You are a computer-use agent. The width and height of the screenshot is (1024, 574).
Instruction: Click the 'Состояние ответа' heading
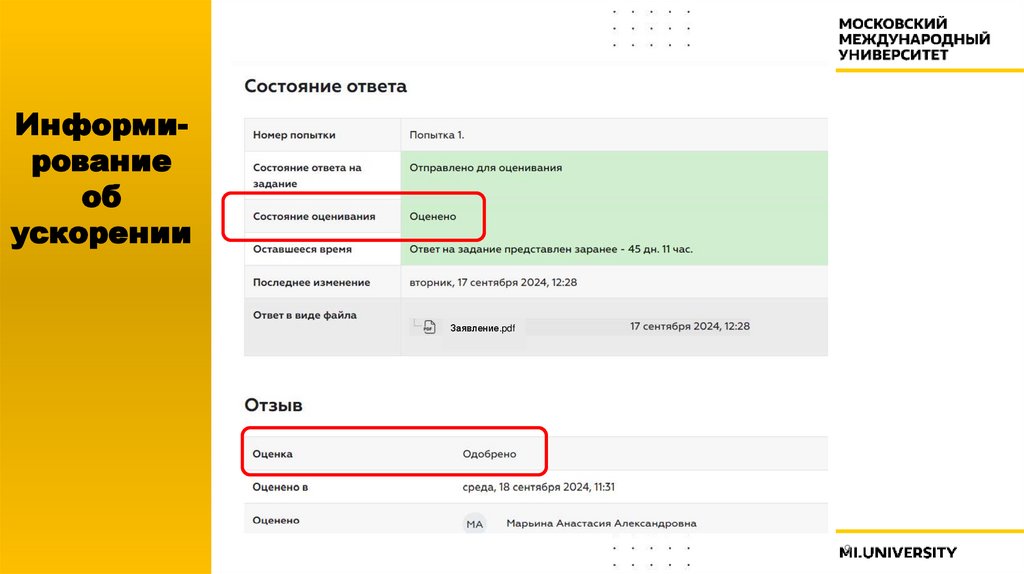click(x=325, y=86)
